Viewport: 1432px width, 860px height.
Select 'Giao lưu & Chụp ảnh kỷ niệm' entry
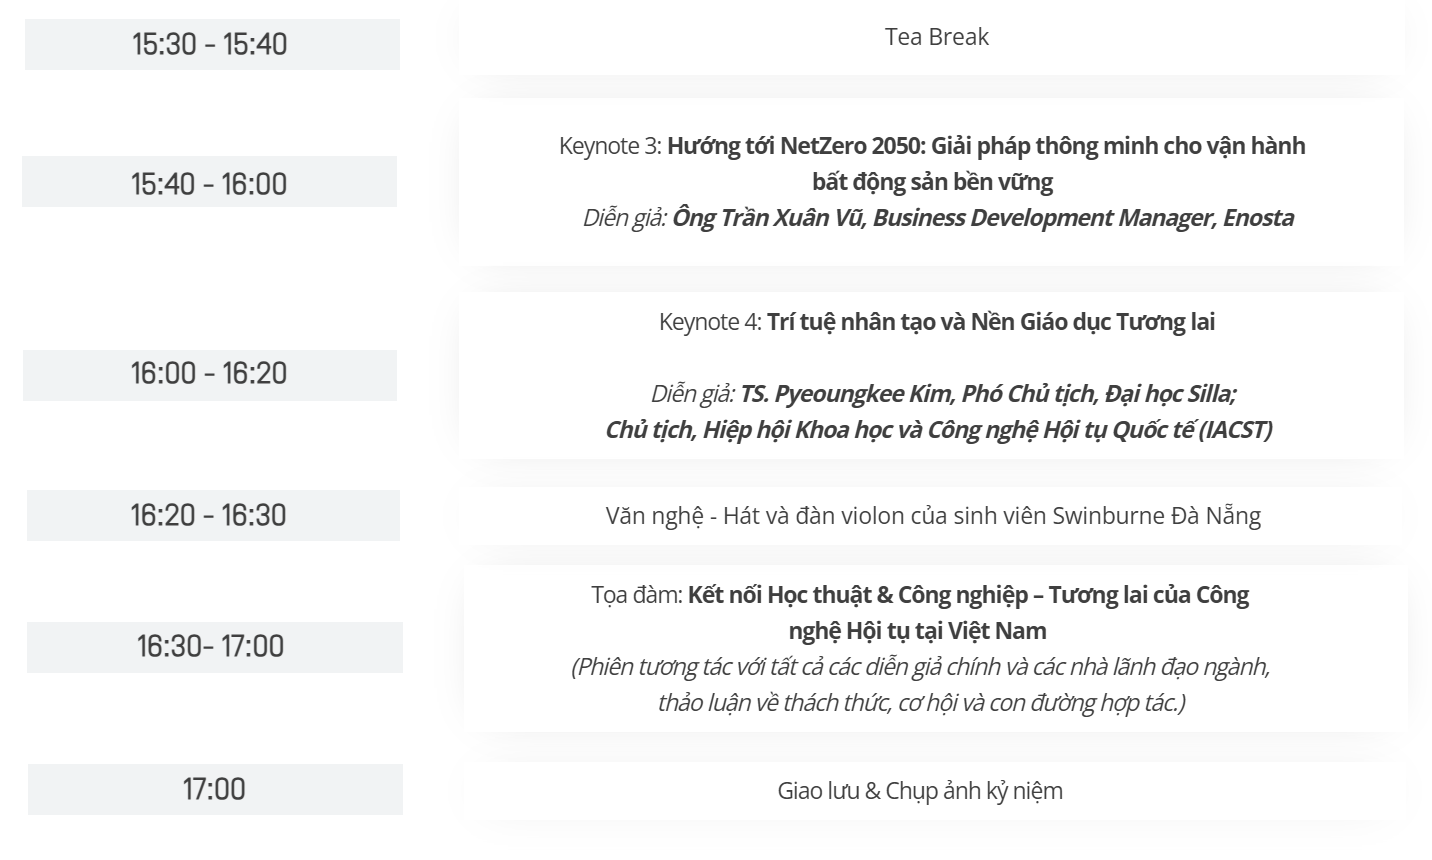919,791
